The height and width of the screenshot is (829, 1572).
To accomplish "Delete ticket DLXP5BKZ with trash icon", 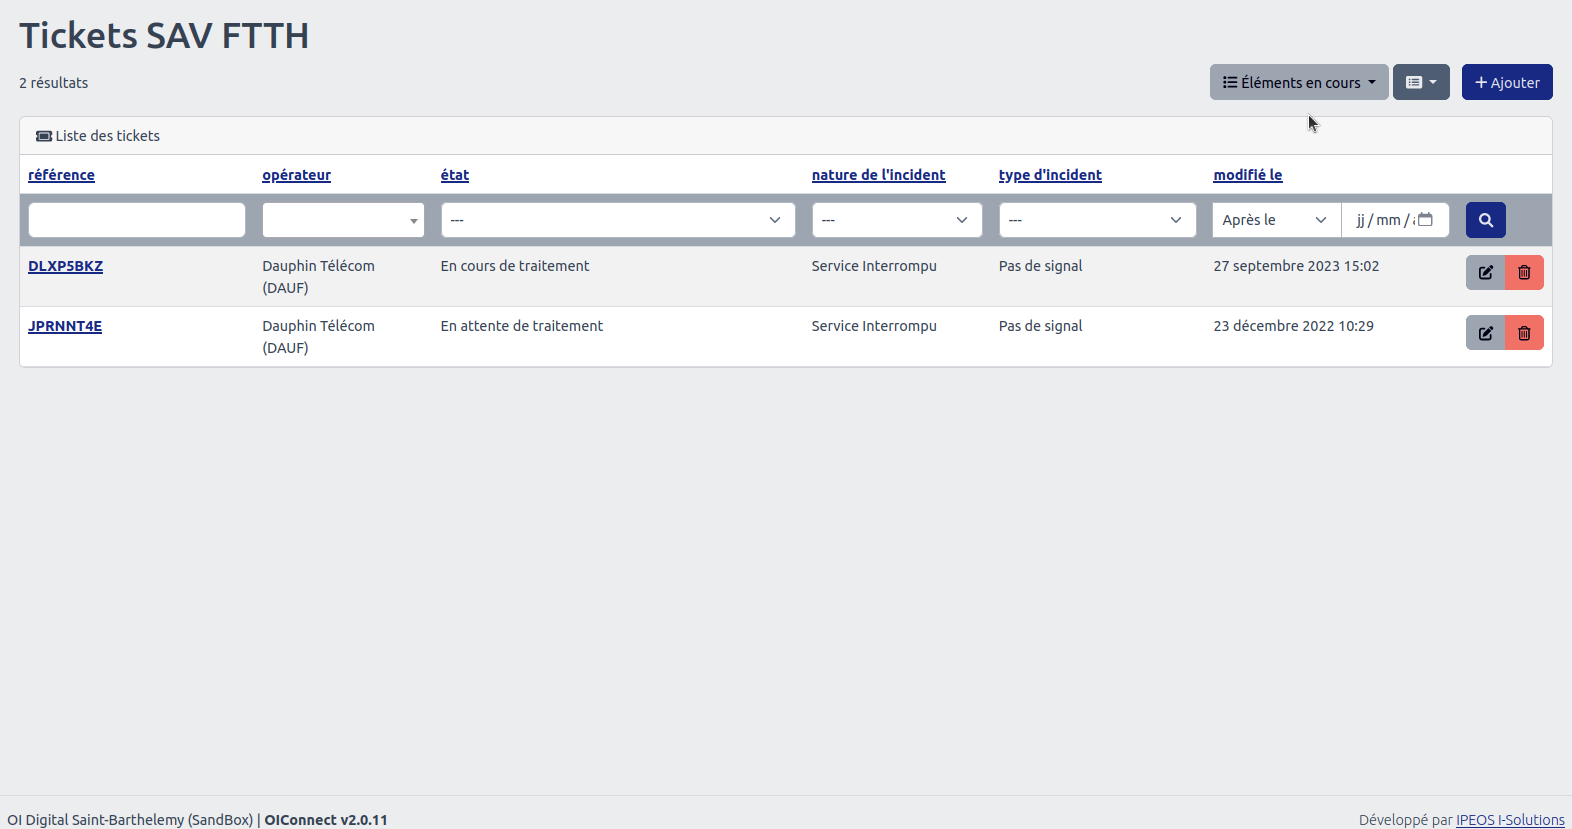I will (x=1524, y=273).
